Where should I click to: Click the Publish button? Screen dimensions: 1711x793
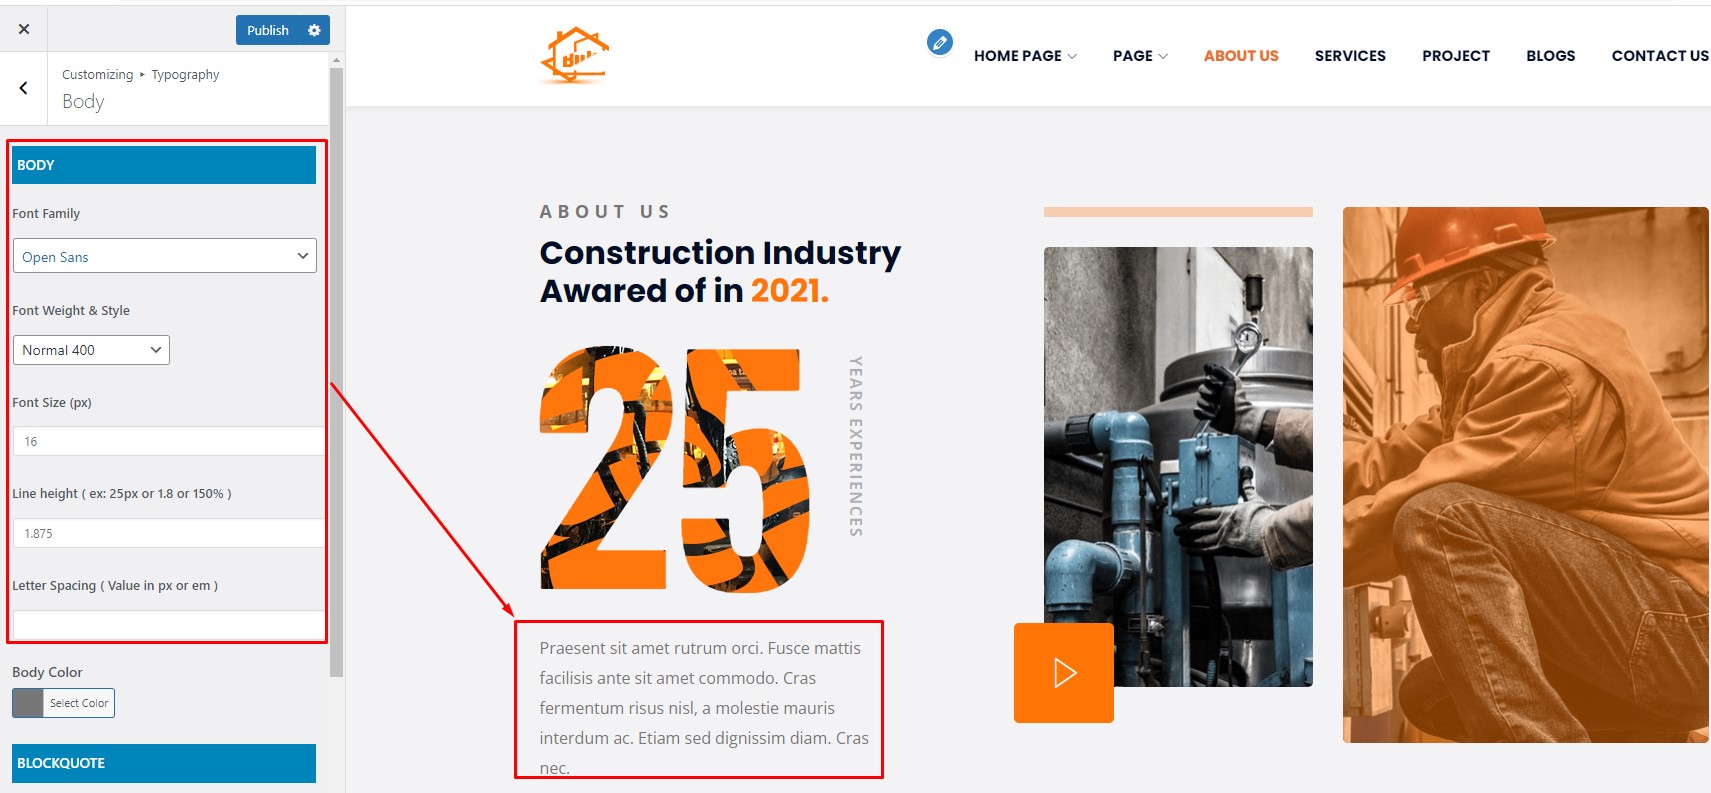268,30
